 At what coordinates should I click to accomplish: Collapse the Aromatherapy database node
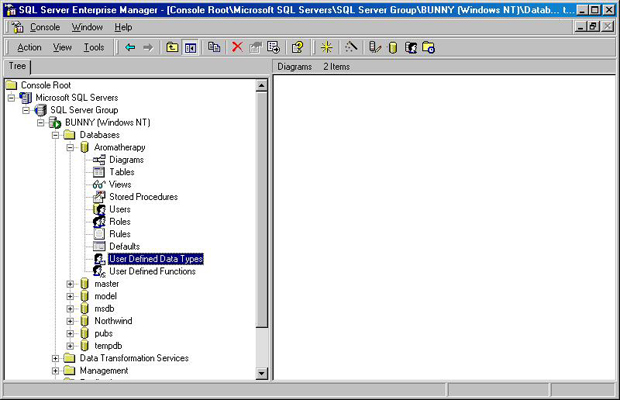click(x=70, y=147)
